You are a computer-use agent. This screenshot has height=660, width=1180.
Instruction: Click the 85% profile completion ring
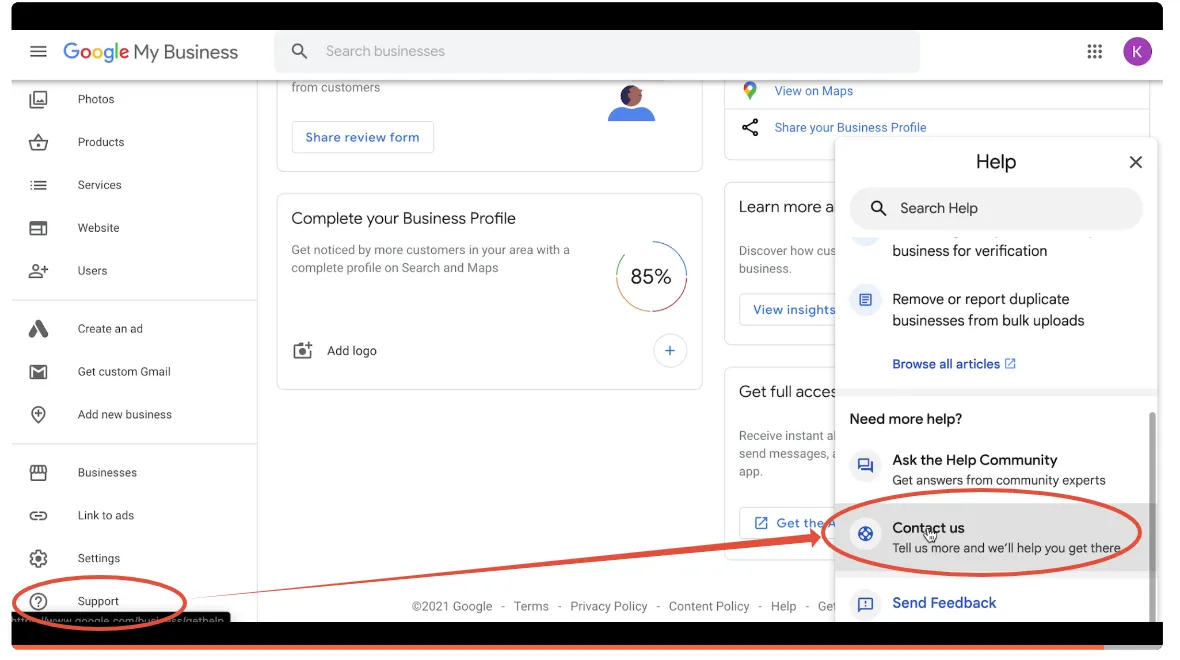(x=651, y=277)
